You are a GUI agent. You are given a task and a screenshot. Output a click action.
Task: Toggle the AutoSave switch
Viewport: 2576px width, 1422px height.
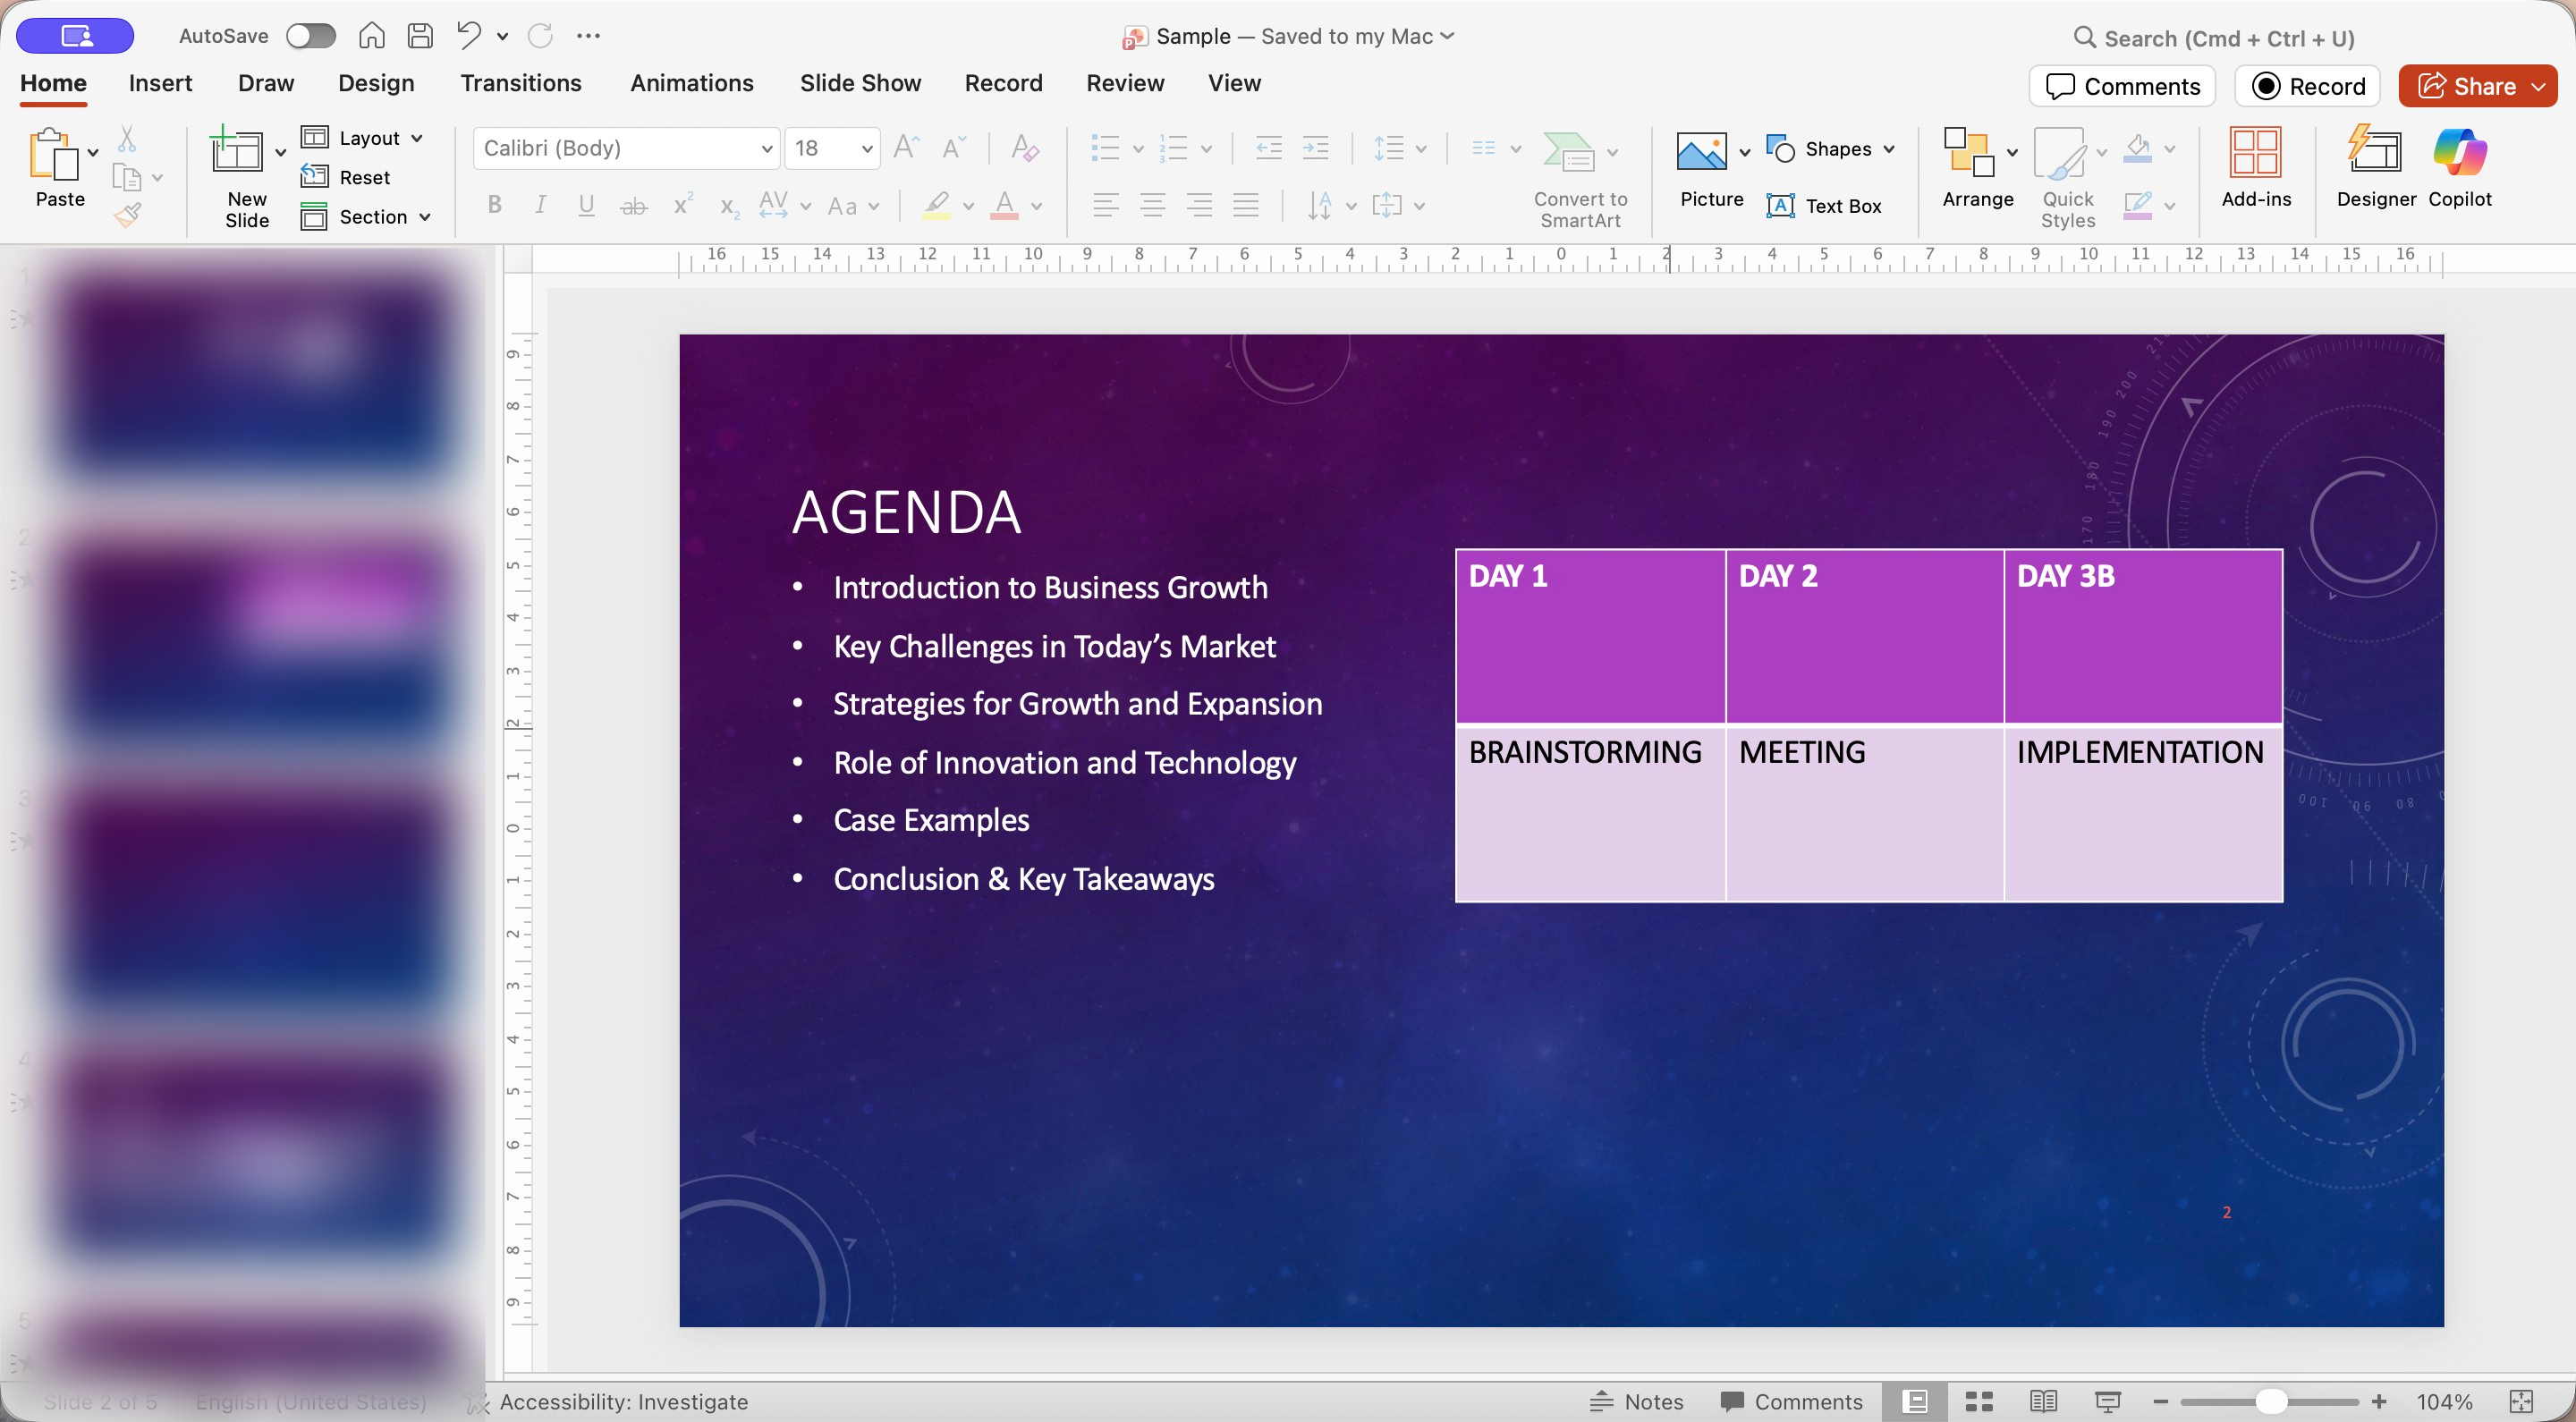pos(310,36)
